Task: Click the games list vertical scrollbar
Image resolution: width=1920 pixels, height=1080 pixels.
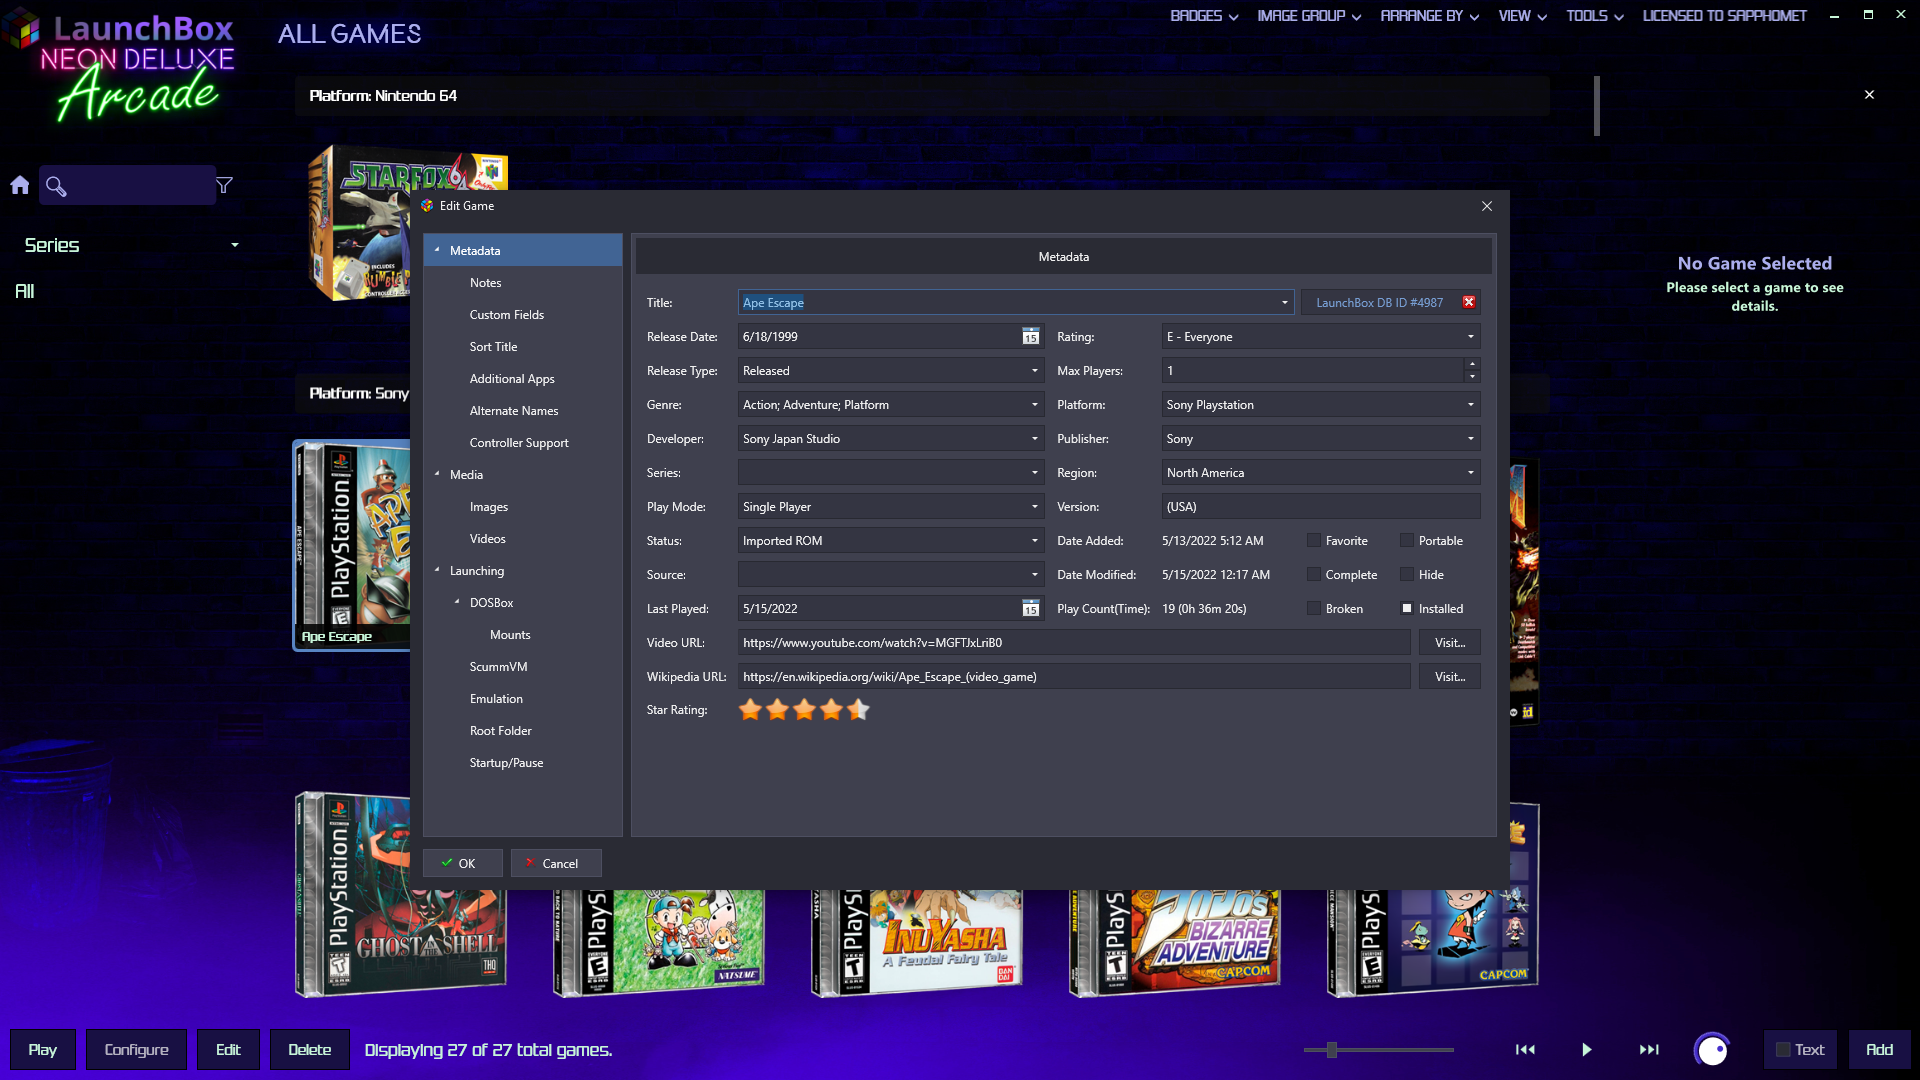Action: [1597, 106]
